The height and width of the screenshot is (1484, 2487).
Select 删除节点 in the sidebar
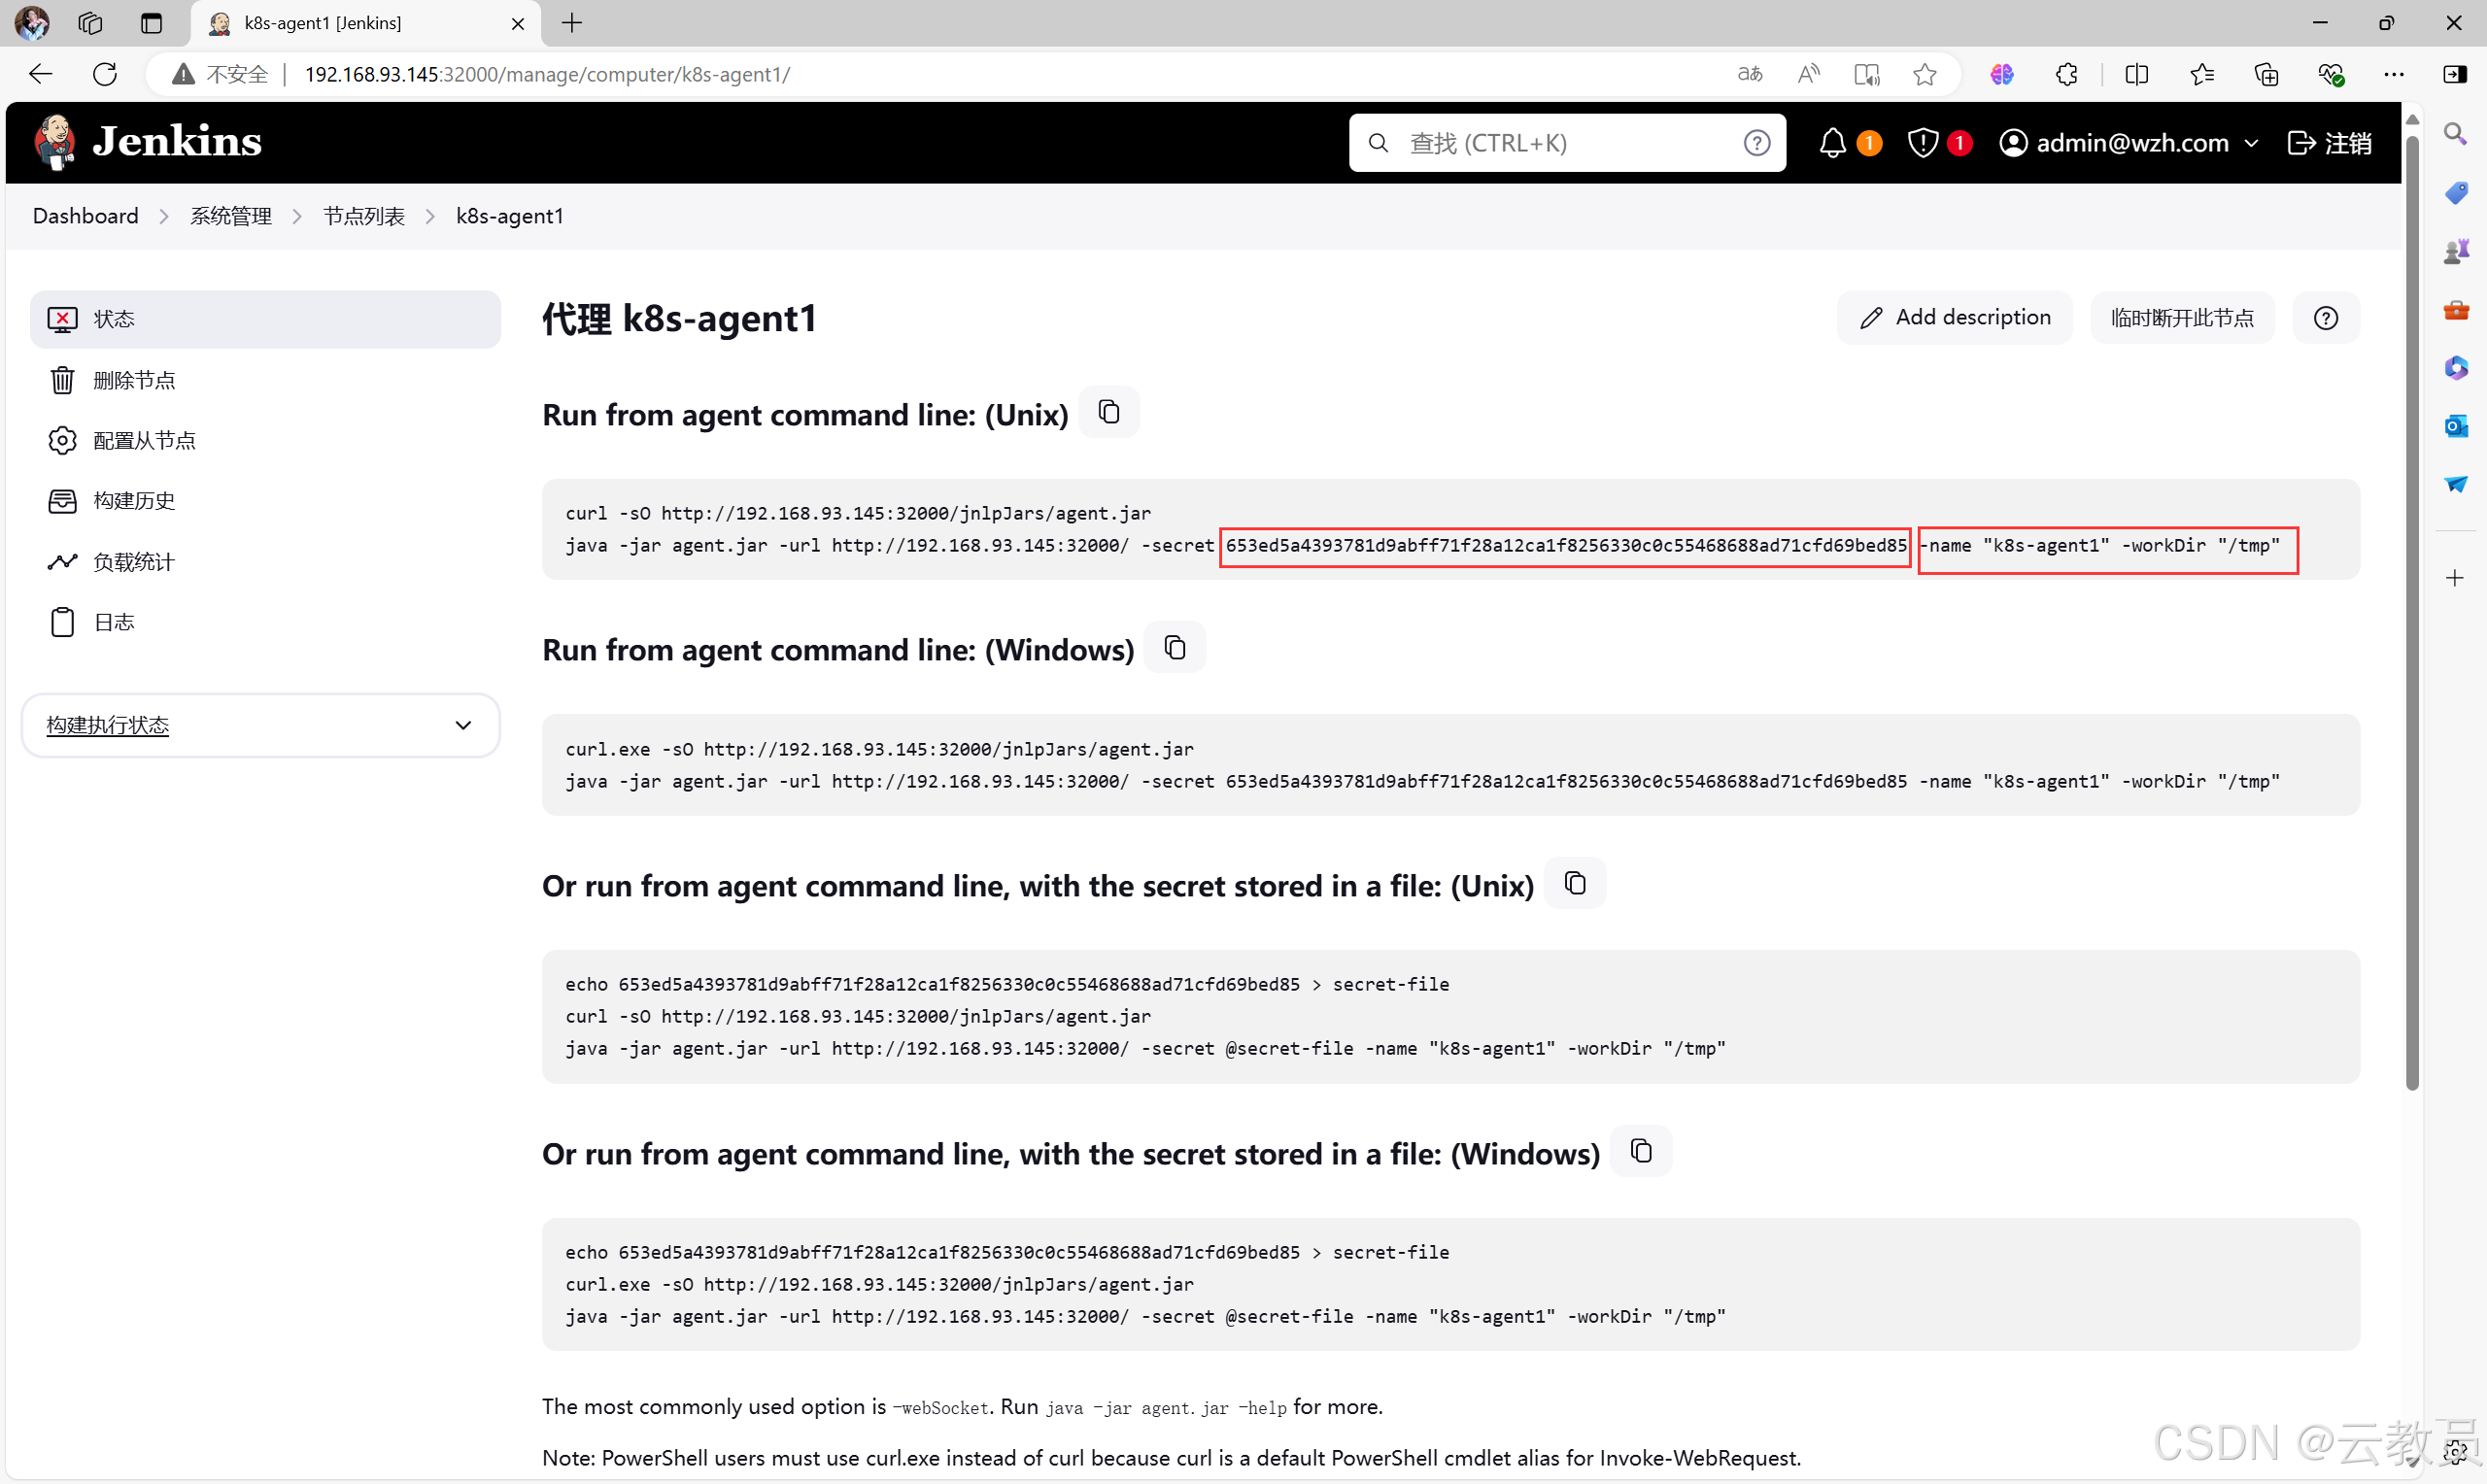click(x=265, y=380)
